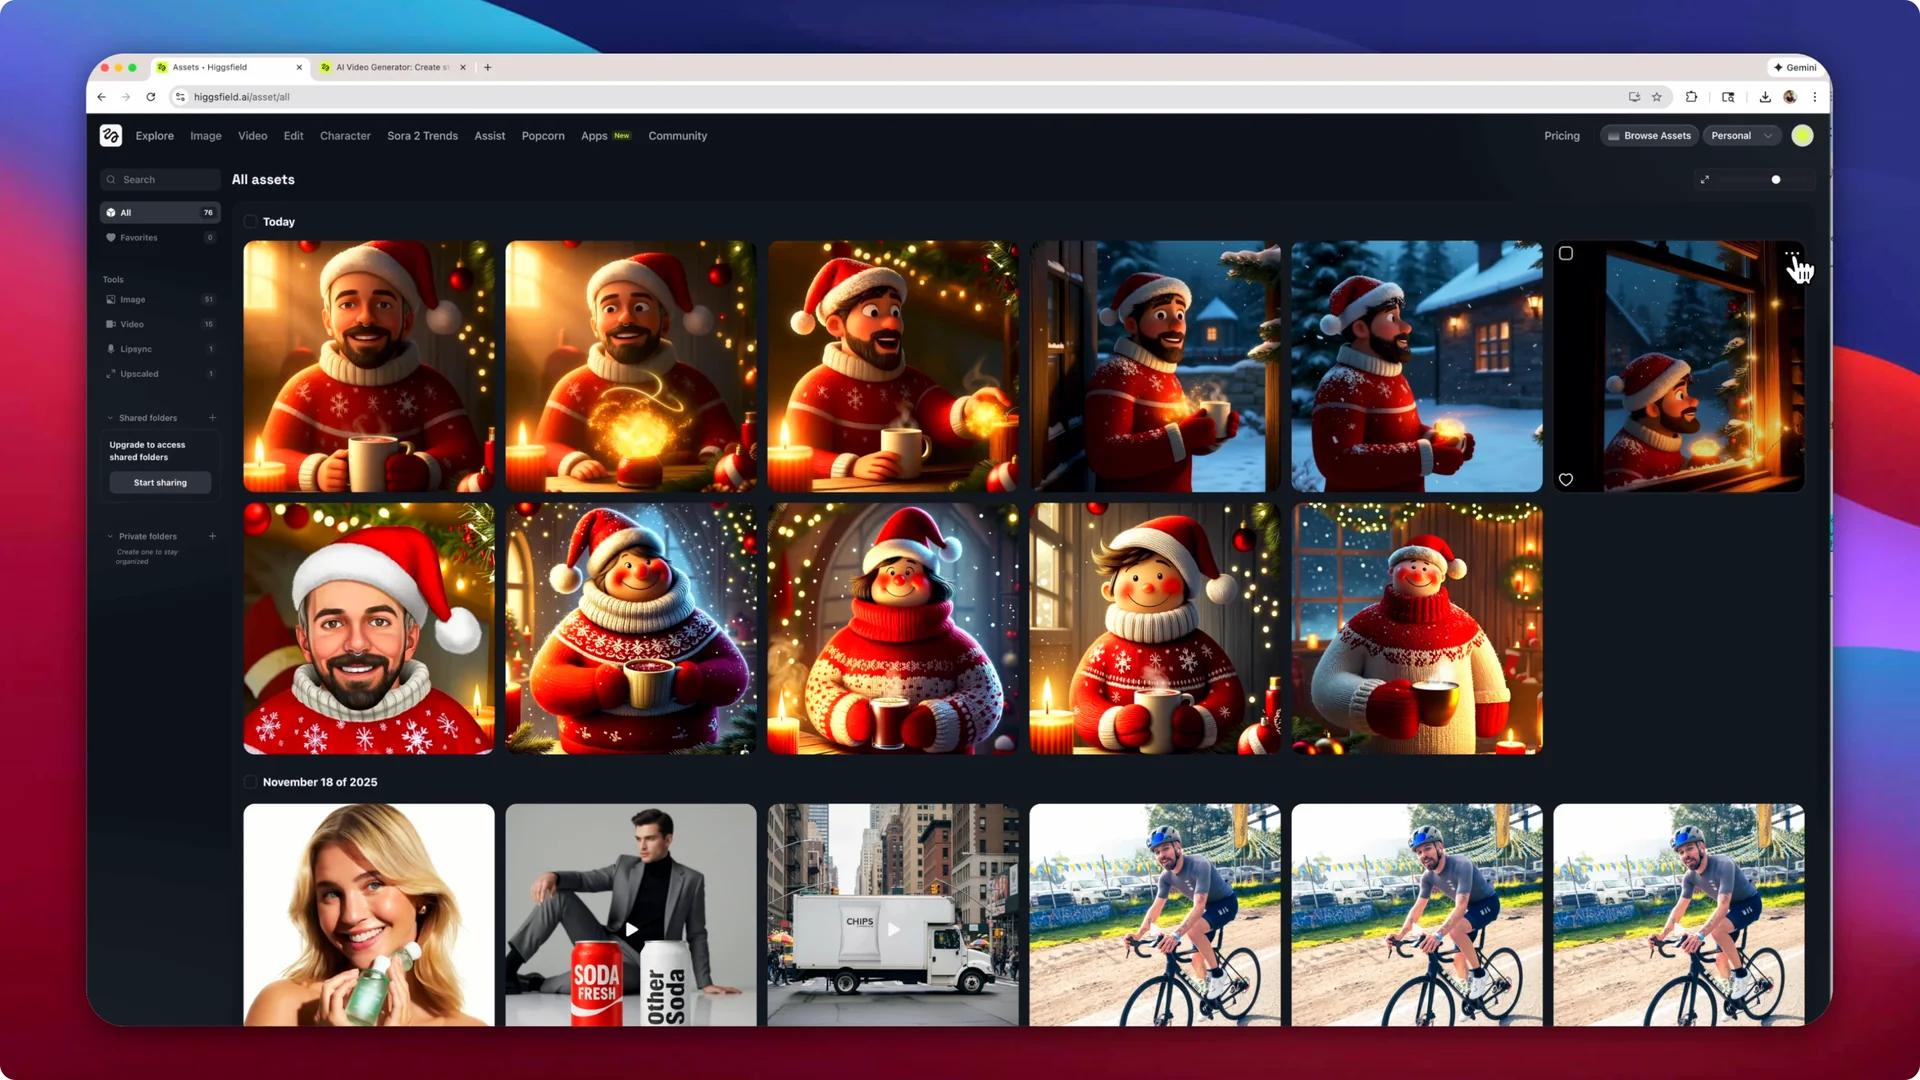The width and height of the screenshot is (1920, 1080).
Task: Click the Start sharing button
Action: (x=159, y=482)
